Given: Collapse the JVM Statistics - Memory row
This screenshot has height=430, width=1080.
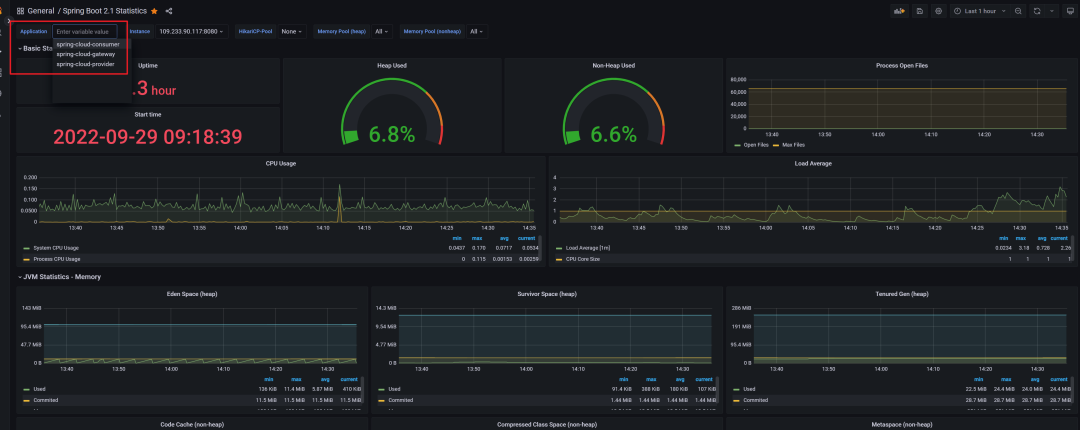Looking at the screenshot, I should [x=60, y=276].
